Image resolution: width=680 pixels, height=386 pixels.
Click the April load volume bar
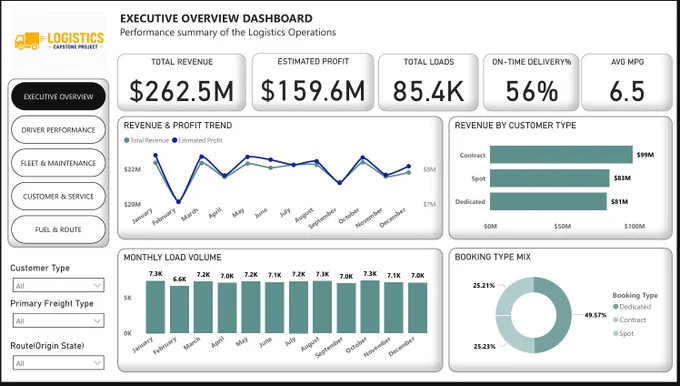coord(227,308)
